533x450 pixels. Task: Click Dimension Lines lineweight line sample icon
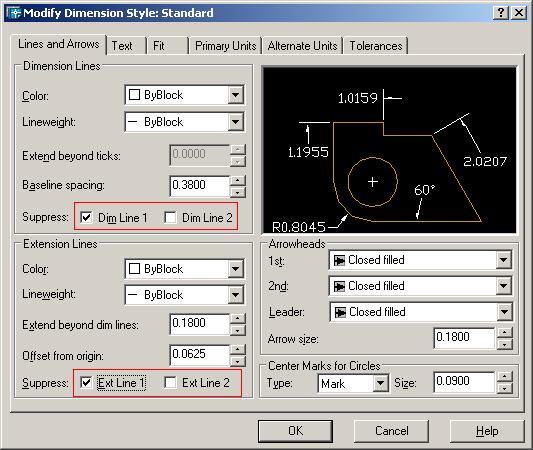132,122
